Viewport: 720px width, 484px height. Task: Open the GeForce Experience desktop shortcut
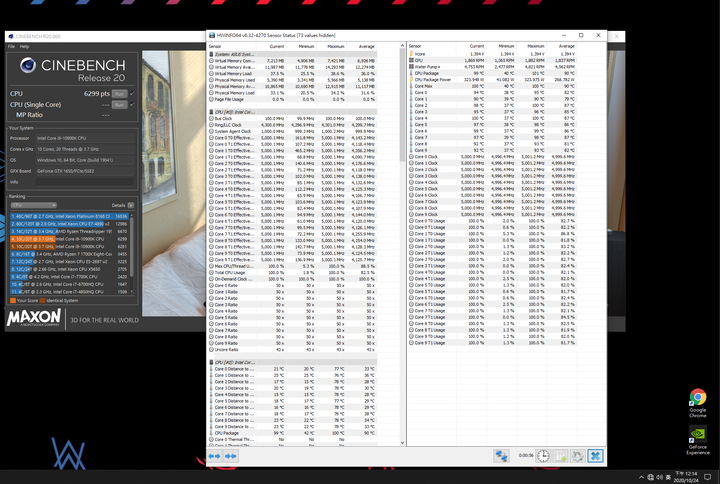click(x=698, y=440)
